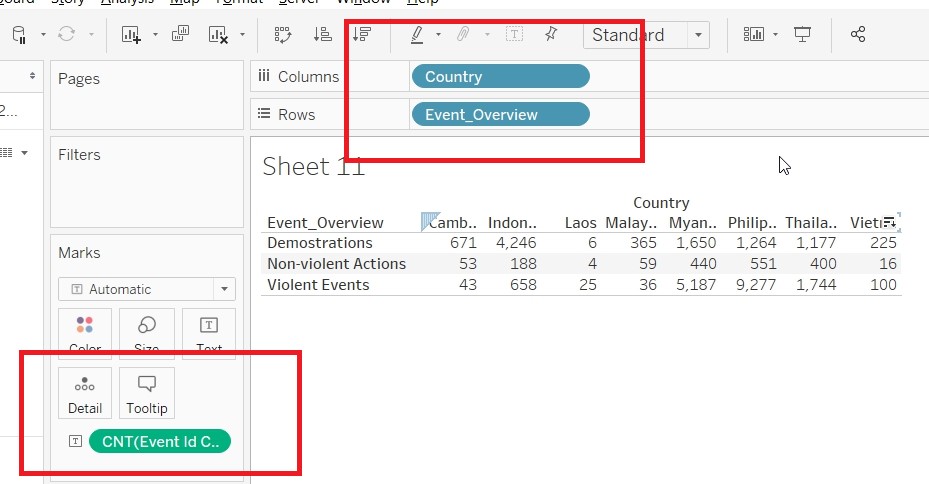This screenshot has height=484, width=929.
Task: Click the Tooltip button in Marks card
Action: [x=147, y=392]
